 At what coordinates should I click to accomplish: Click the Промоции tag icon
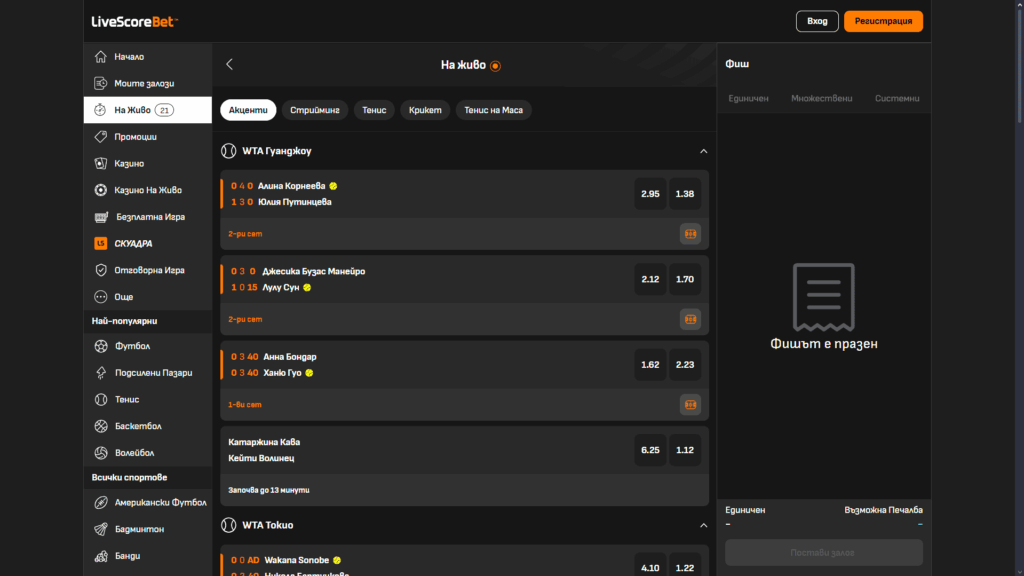pyautogui.click(x=101, y=137)
